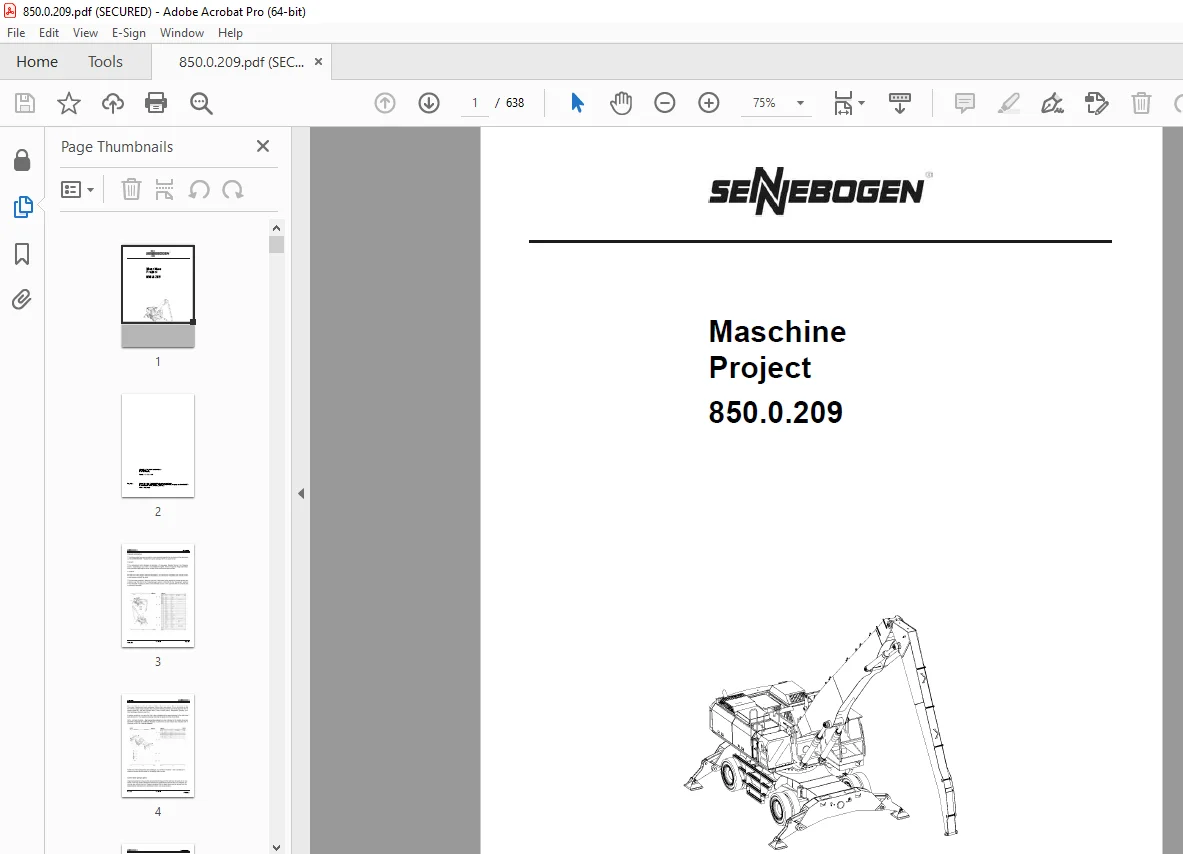Click the fit page scrolling icon
1183x854 pixels.
coord(843,103)
